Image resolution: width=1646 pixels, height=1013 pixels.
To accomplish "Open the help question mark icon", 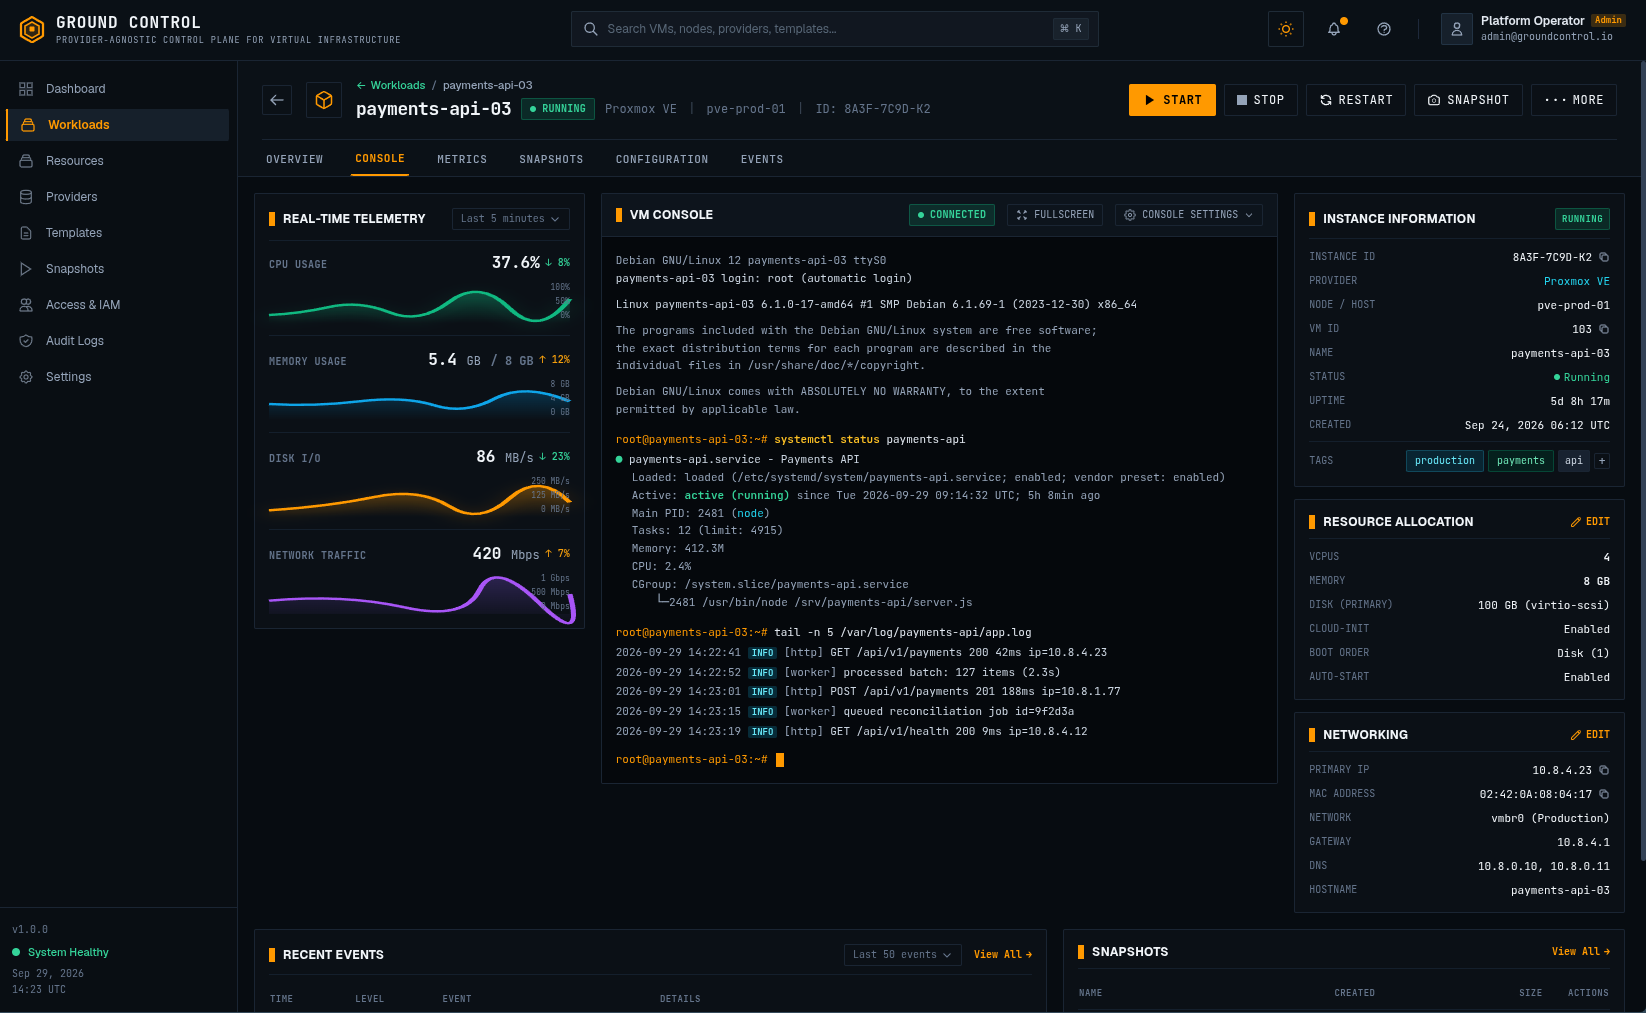I will point(1384,29).
